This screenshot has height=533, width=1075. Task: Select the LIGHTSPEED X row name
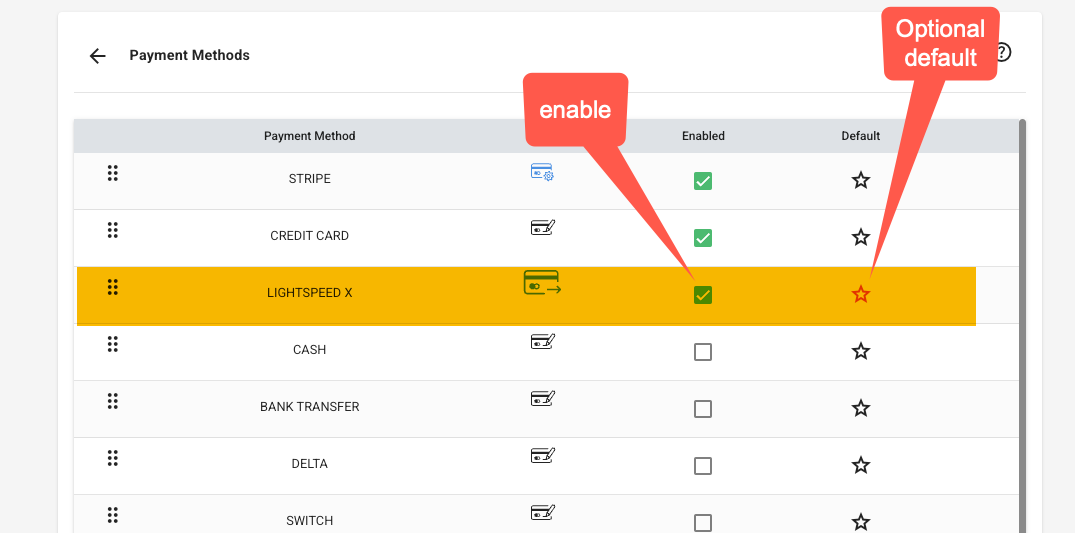coord(310,292)
